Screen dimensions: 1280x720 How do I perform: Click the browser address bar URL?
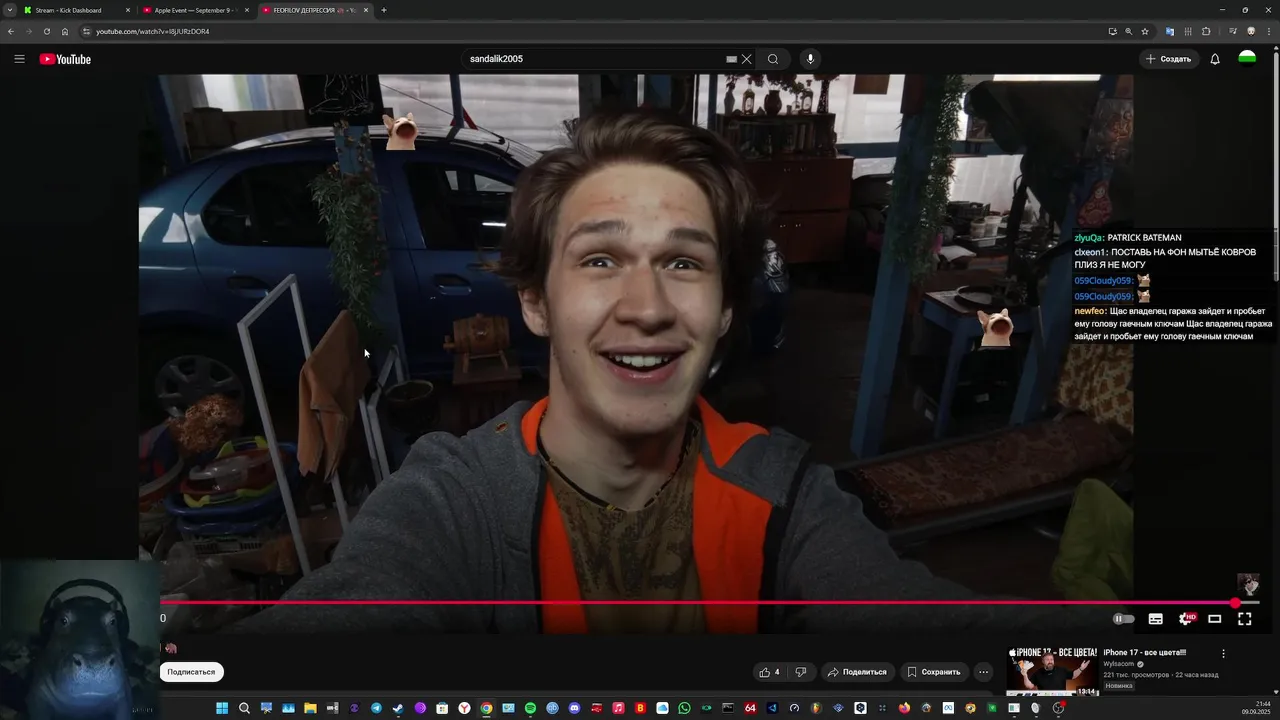pyautogui.click(x=152, y=31)
